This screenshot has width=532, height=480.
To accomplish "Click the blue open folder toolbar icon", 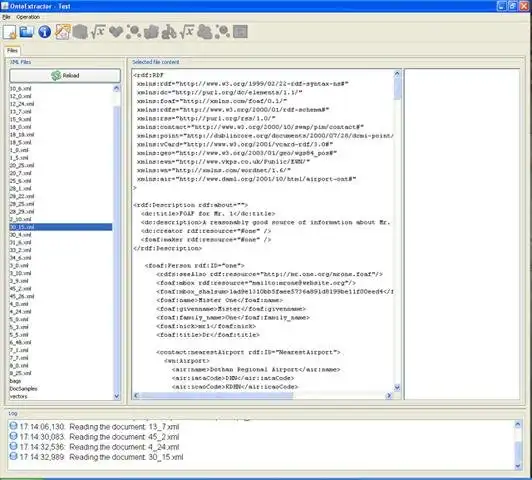I will tap(26, 32).
